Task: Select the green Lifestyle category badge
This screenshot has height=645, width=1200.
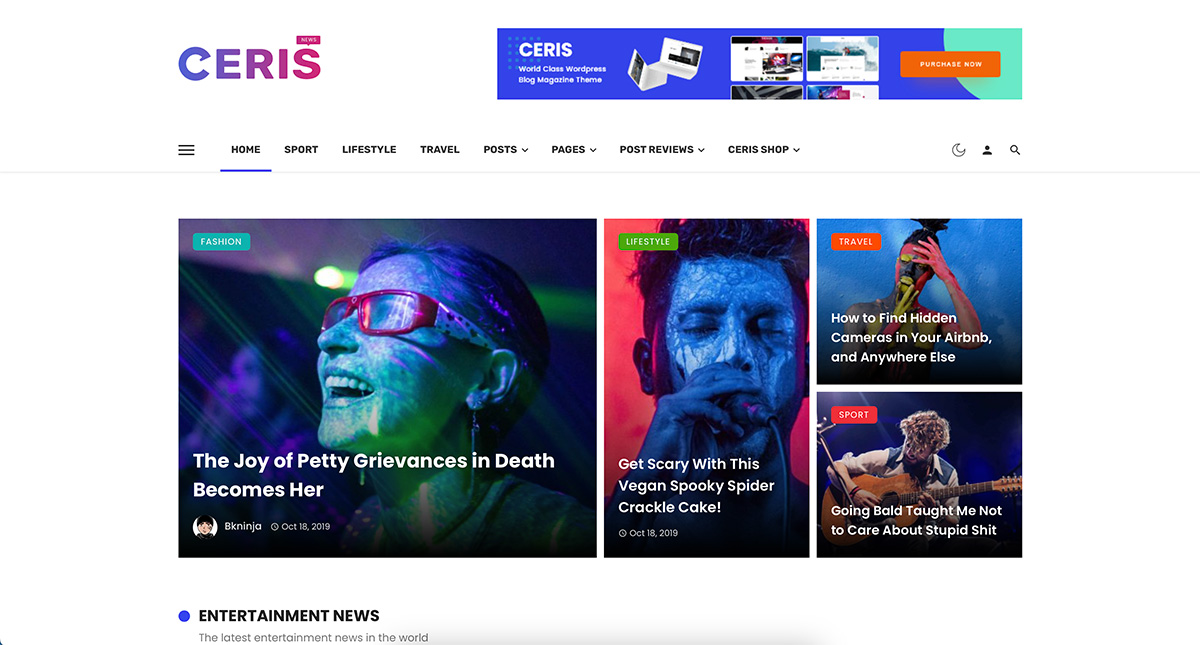Action: pos(648,242)
